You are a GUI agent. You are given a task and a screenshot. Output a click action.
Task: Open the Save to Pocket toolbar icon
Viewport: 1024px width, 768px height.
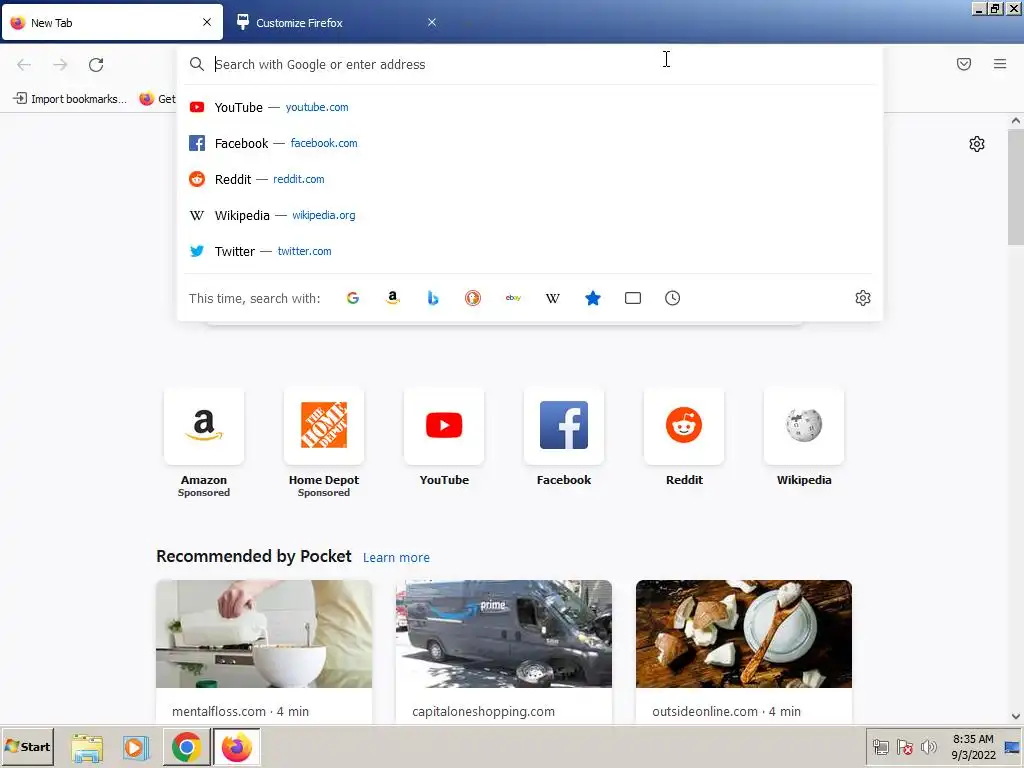pyautogui.click(x=964, y=64)
